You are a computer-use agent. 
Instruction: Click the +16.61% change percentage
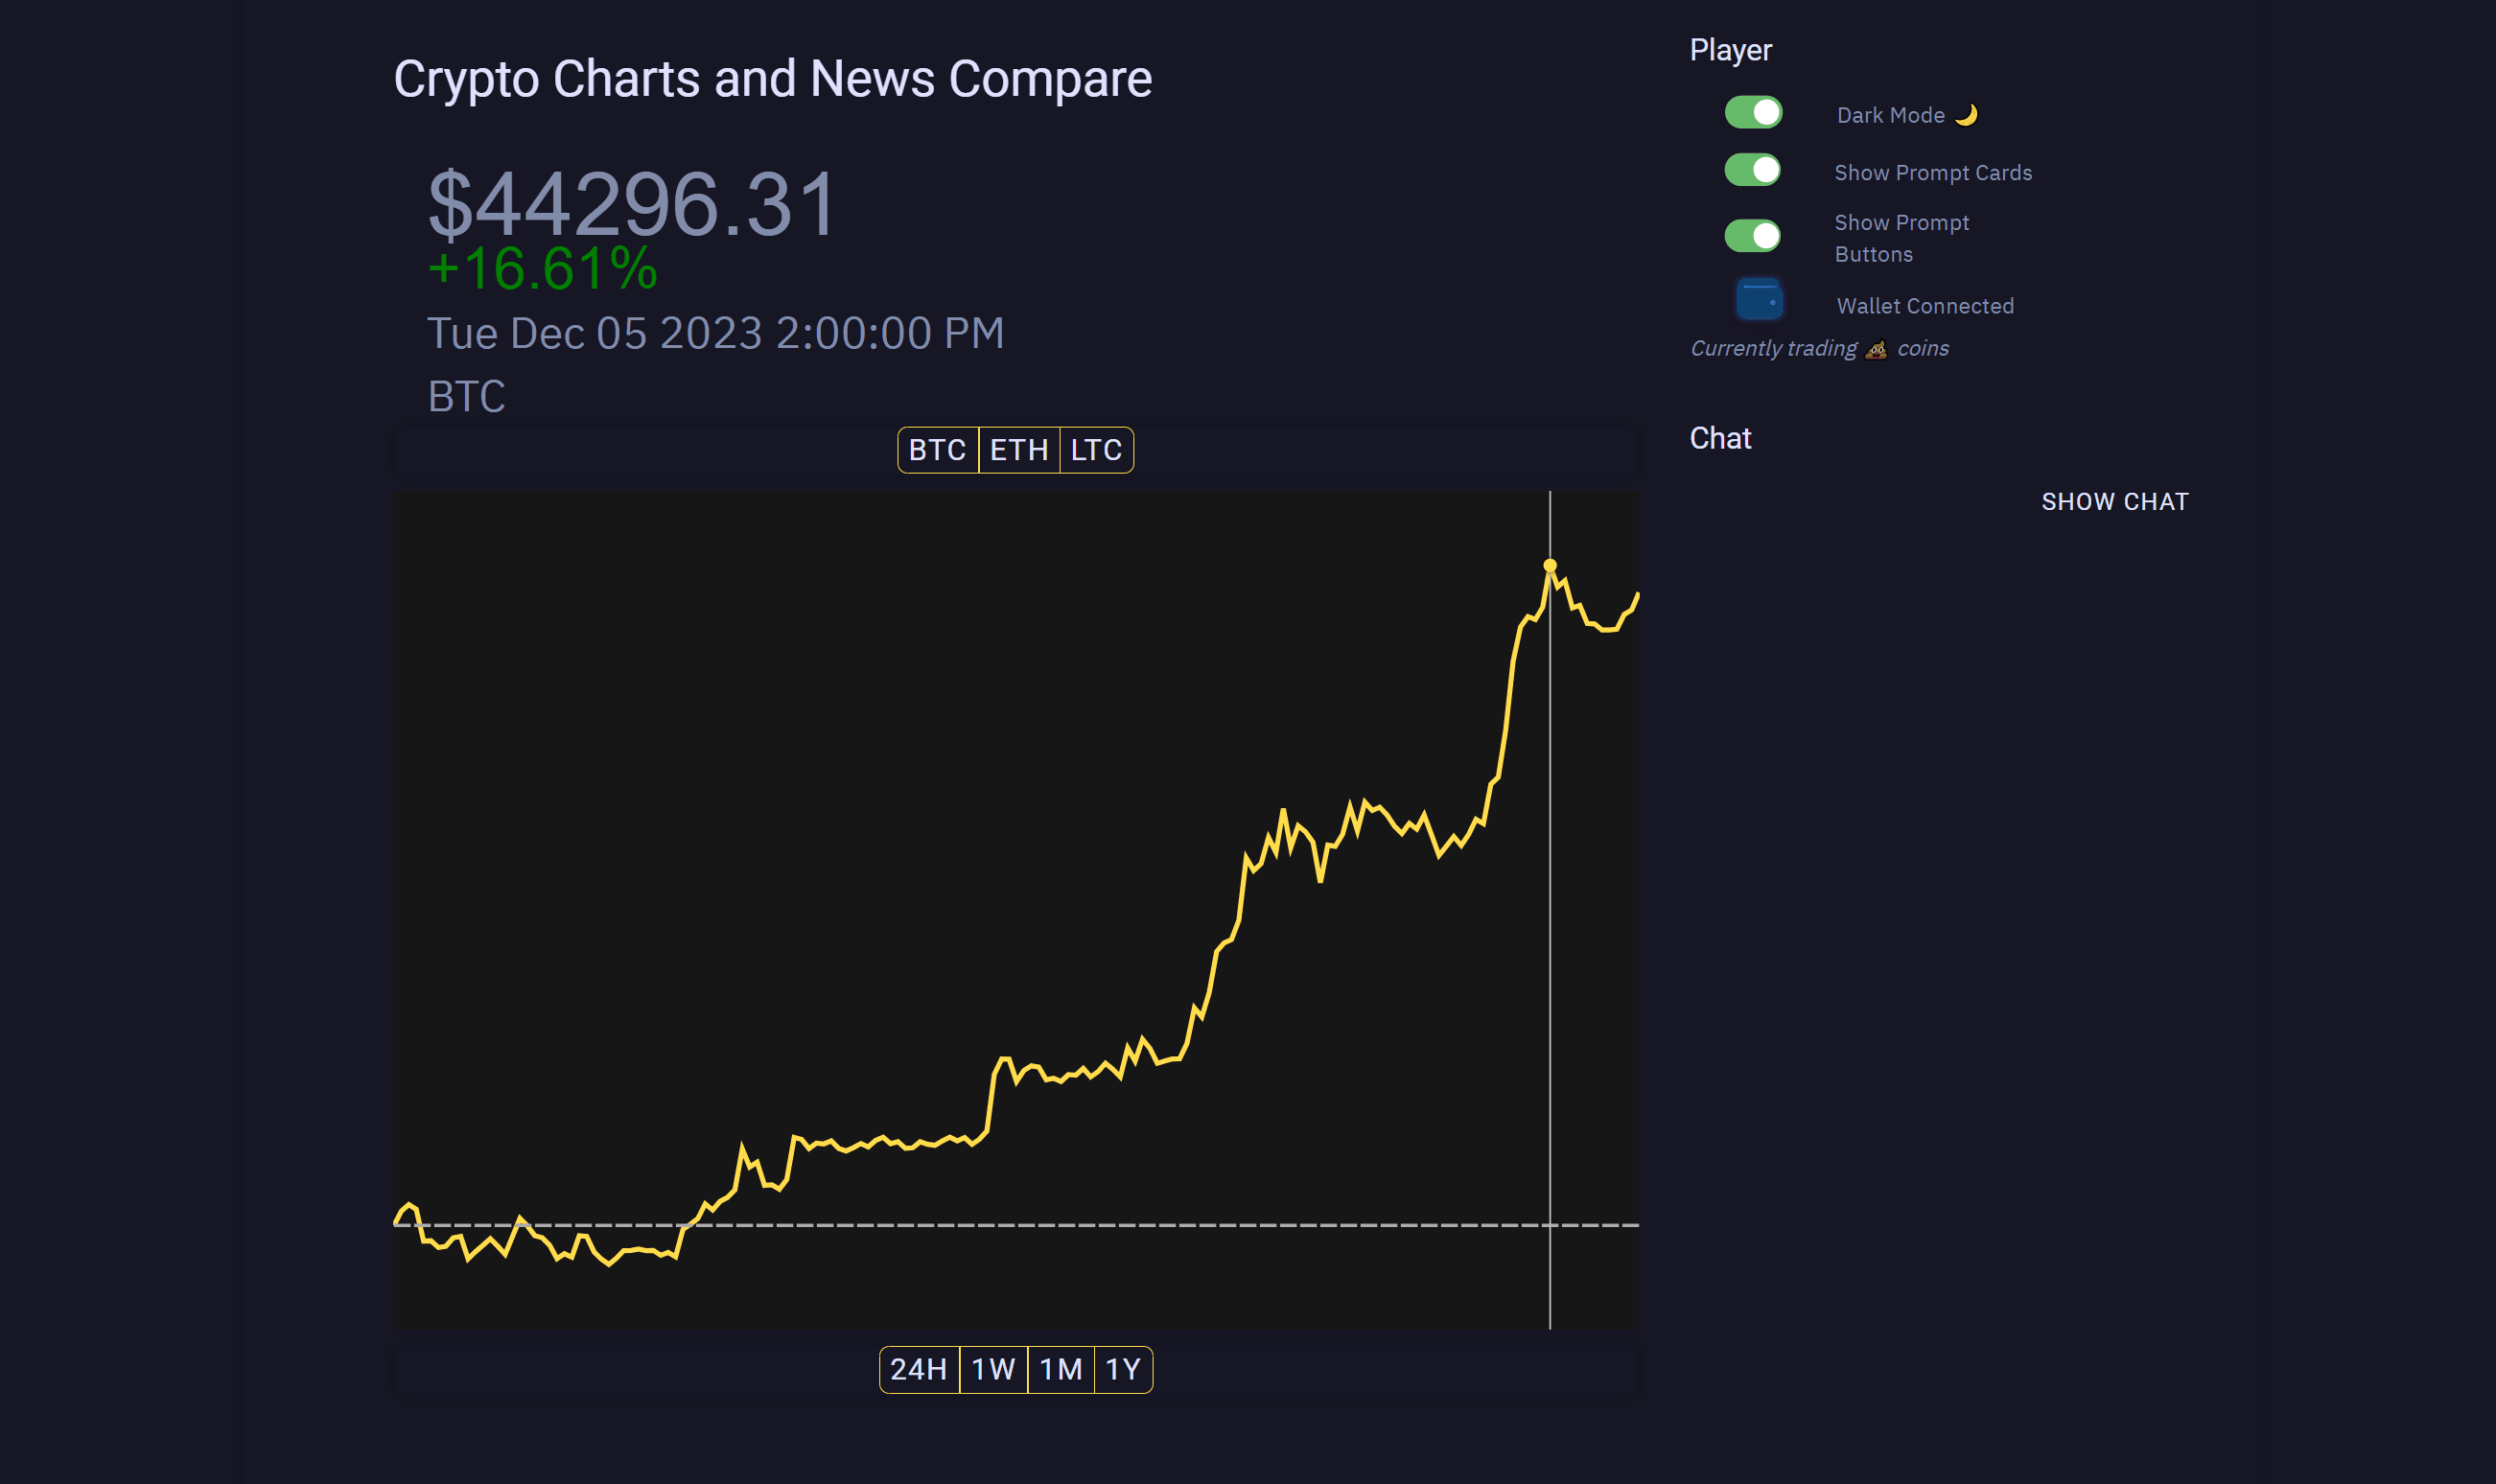point(543,269)
